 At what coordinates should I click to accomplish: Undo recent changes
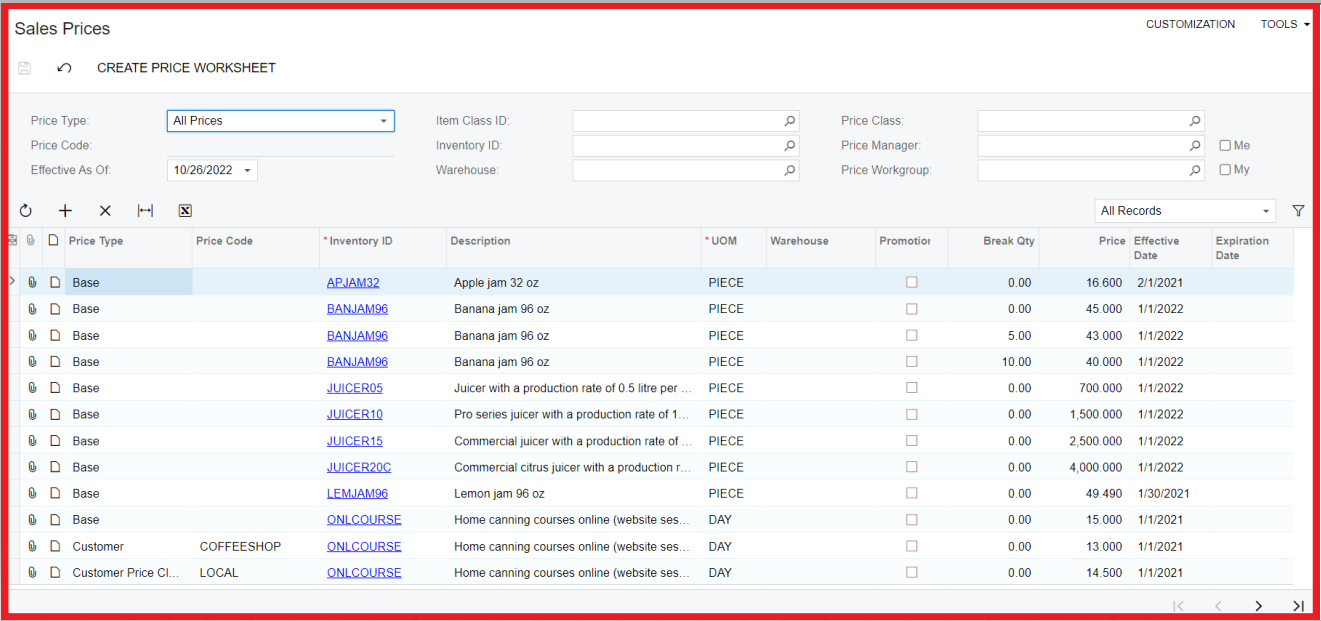(x=63, y=67)
